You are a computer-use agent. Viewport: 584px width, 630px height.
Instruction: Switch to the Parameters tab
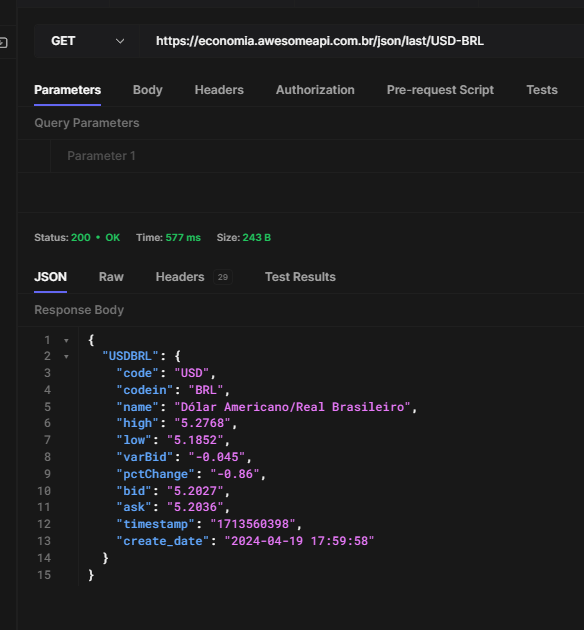(x=67, y=90)
